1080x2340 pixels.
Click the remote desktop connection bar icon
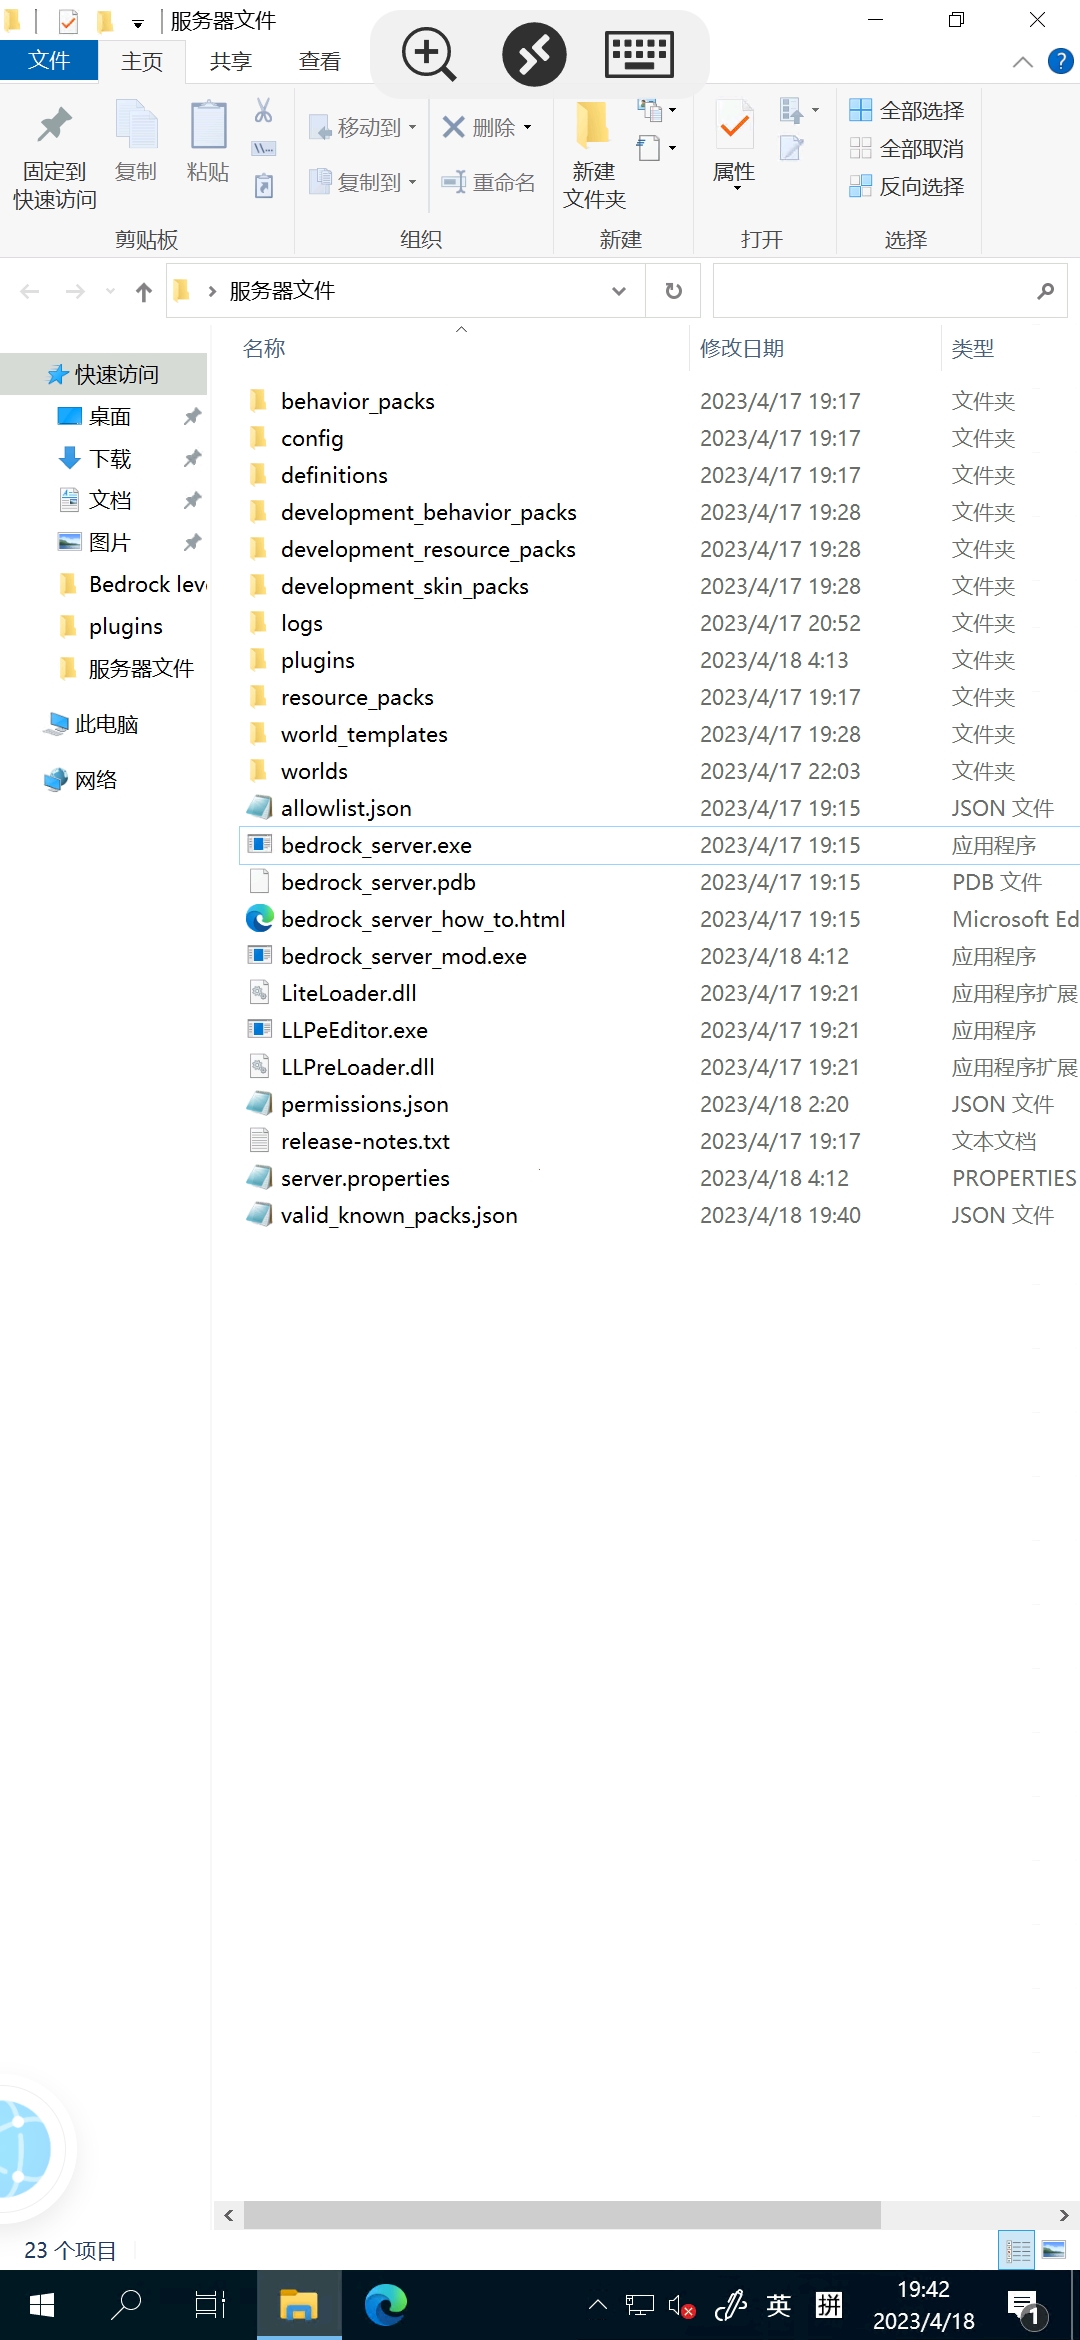[534, 54]
